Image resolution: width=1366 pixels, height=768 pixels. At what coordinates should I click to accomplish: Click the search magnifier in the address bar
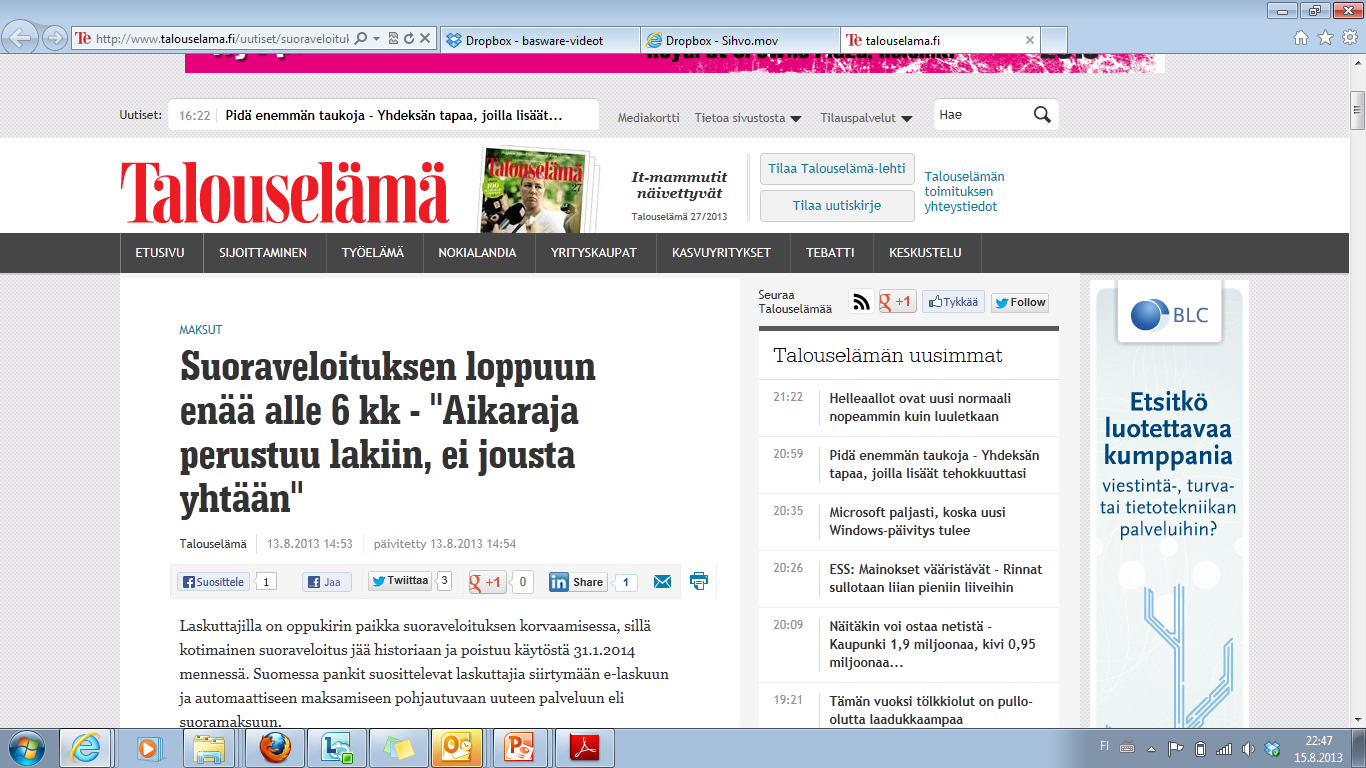click(361, 39)
